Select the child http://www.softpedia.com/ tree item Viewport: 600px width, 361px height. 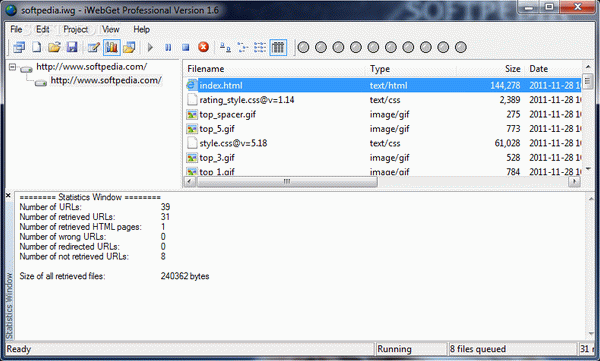tap(106, 80)
